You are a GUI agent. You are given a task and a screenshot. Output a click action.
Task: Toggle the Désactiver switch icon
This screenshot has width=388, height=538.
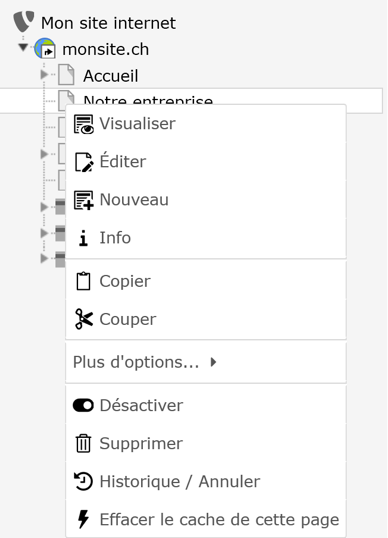pyautogui.click(x=83, y=405)
